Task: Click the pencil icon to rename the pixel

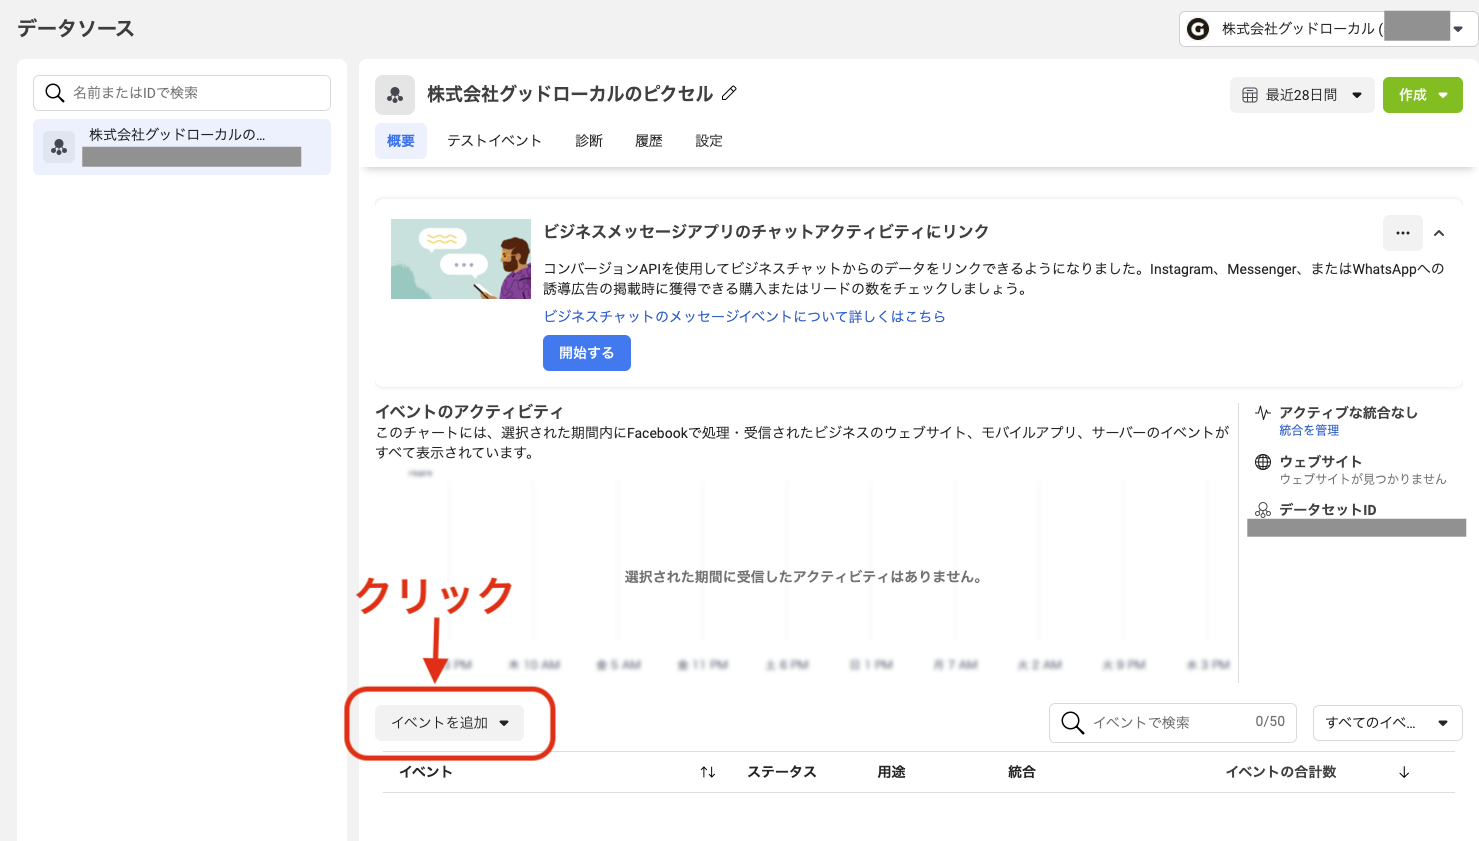Action: [x=729, y=93]
